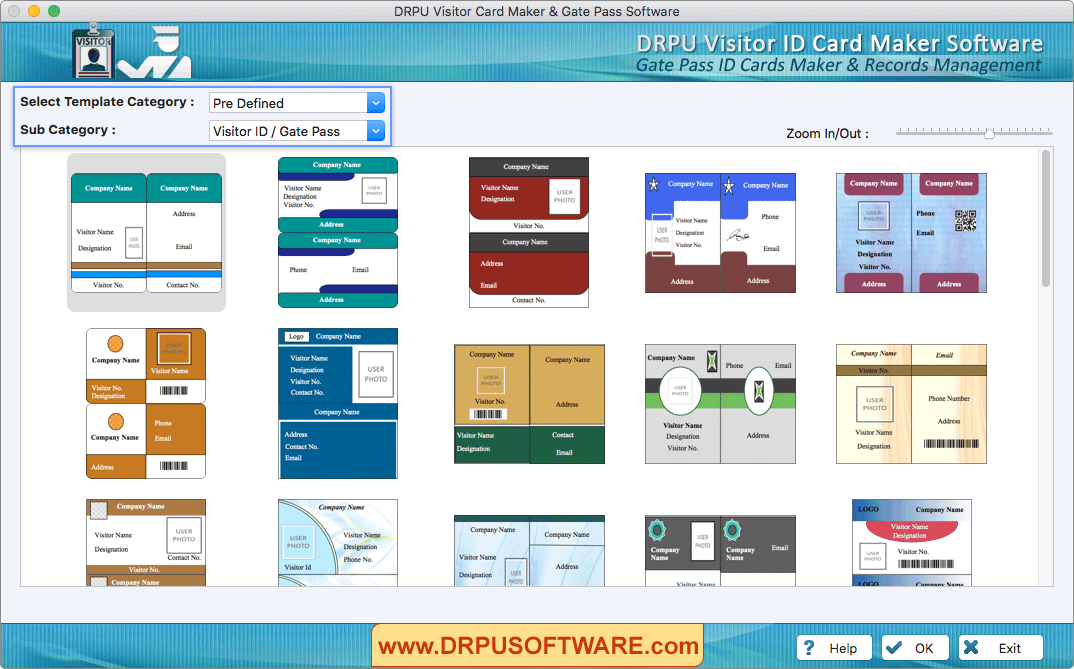The image size is (1074, 669).
Task: Open the www.DRPUSOFTWARE.com link
Action: pyautogui.click(x=538, y=645)
